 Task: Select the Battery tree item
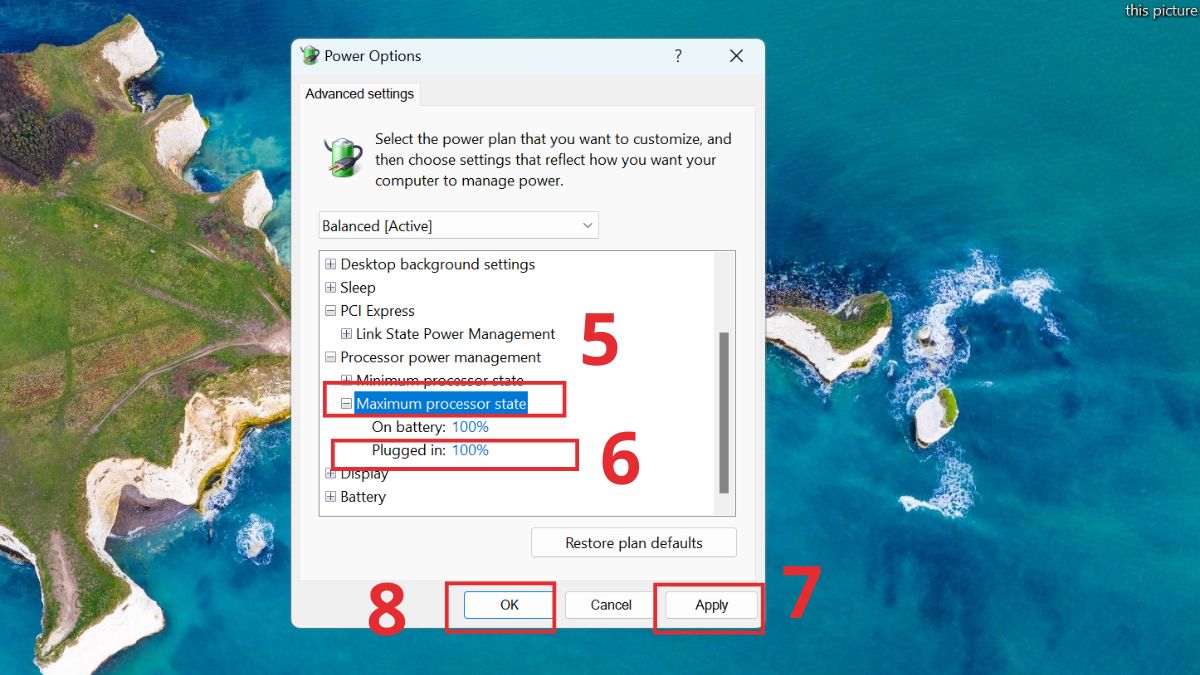(x=363, y=497)
